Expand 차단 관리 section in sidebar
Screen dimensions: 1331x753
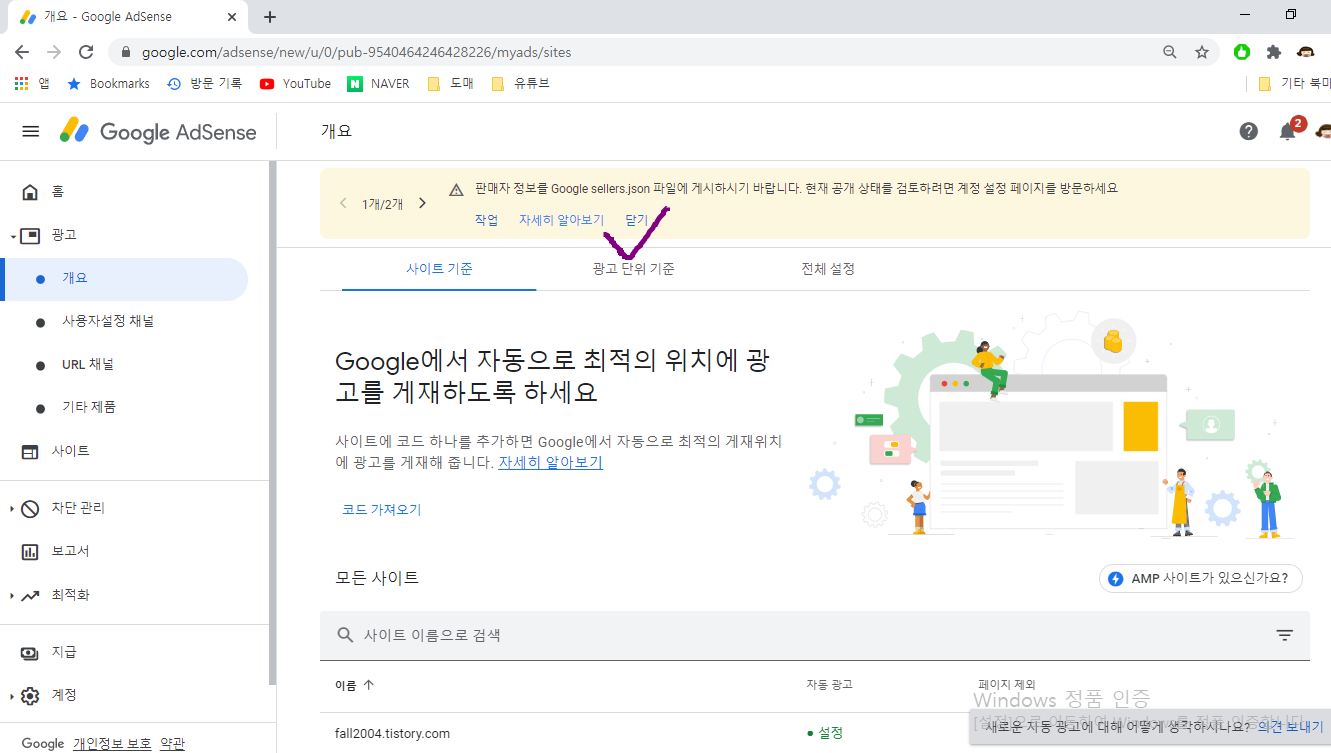point(12,509)
